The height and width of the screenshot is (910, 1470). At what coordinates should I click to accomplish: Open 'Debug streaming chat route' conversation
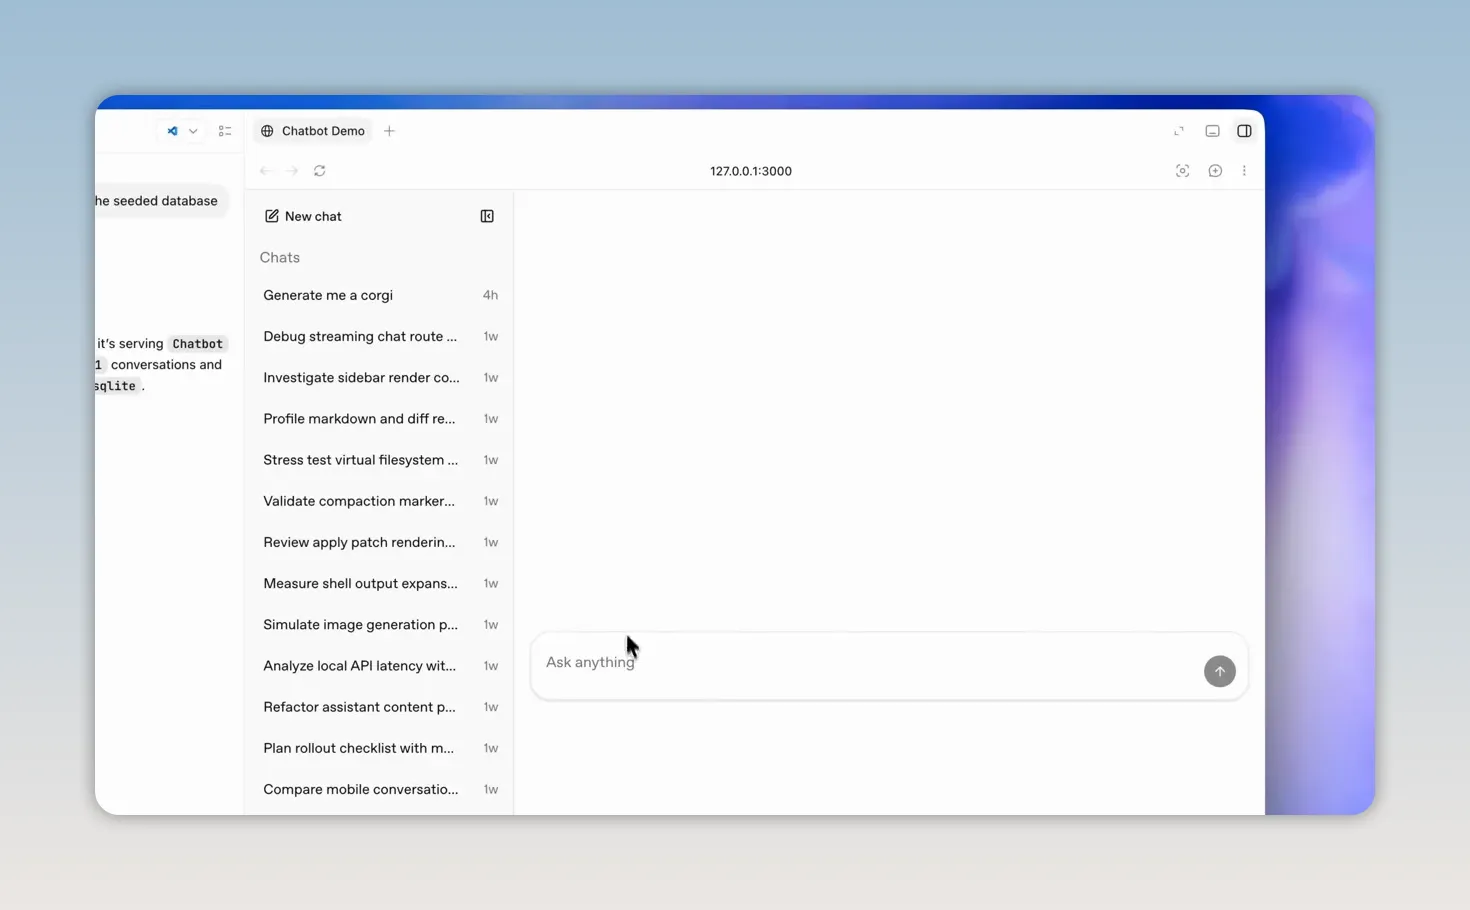coord(380,336)
